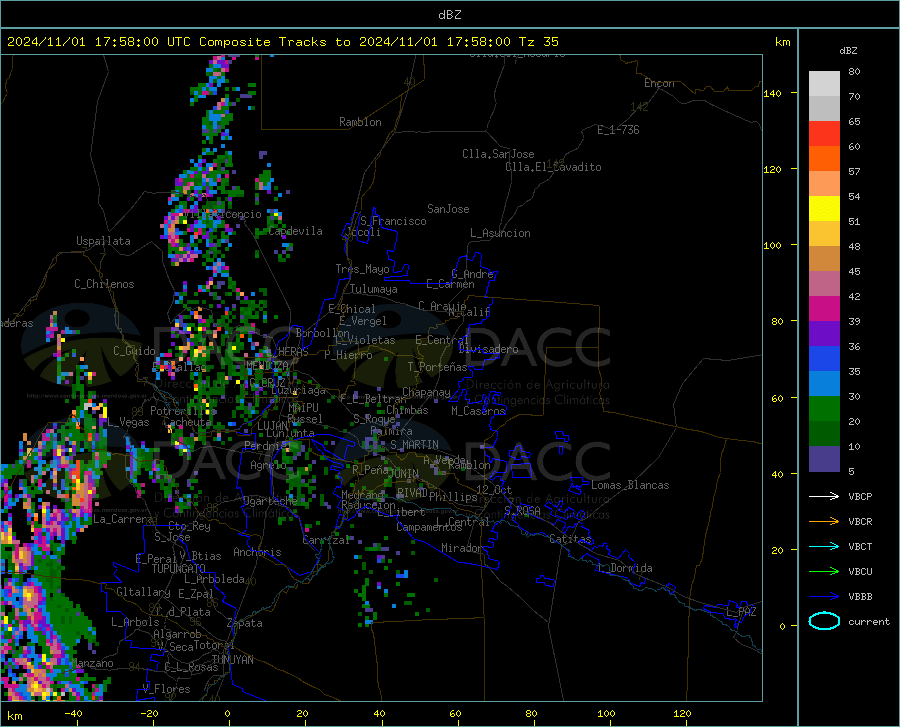Click the MENDOZA city label
This screenshot has height=727, width=900.
click(267, 366)
